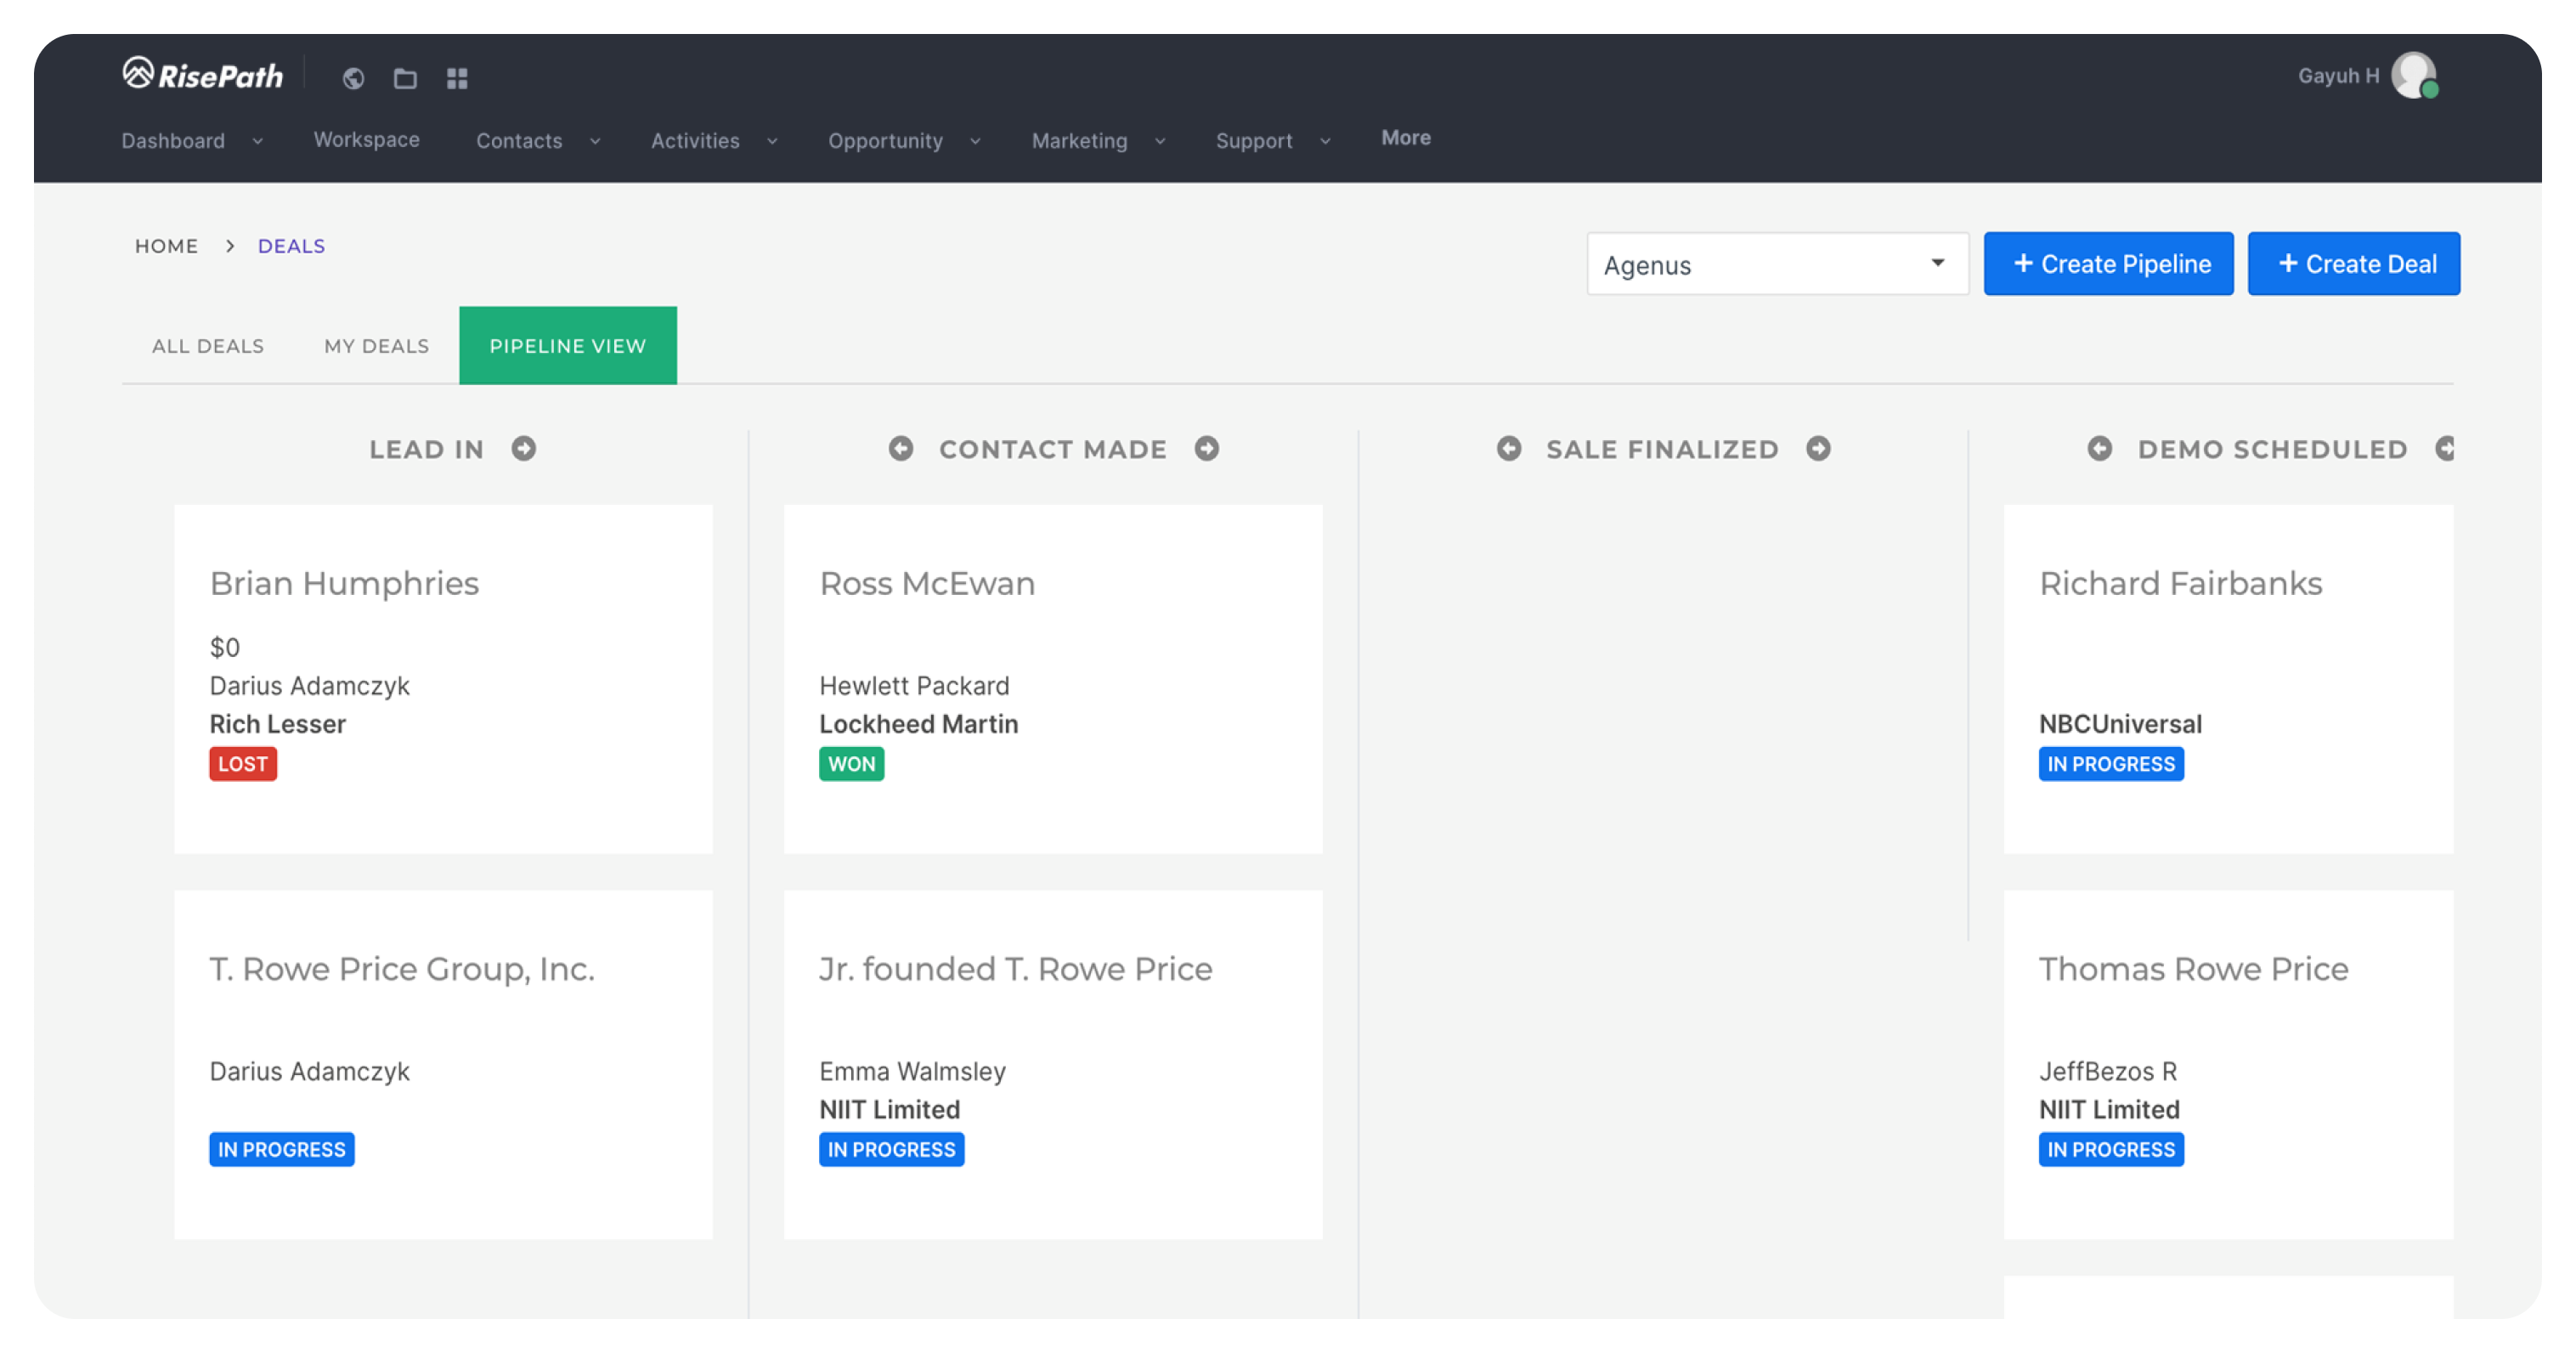Switch to the My Deals tab
Viewport: 2576px width, 1353px height.
[376, 346]
